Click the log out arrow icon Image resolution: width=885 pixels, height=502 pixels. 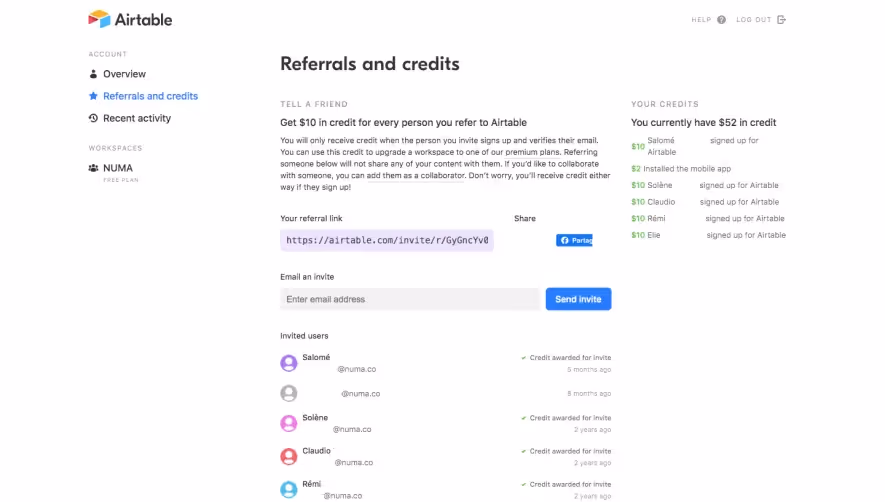[x=781, y=20]
